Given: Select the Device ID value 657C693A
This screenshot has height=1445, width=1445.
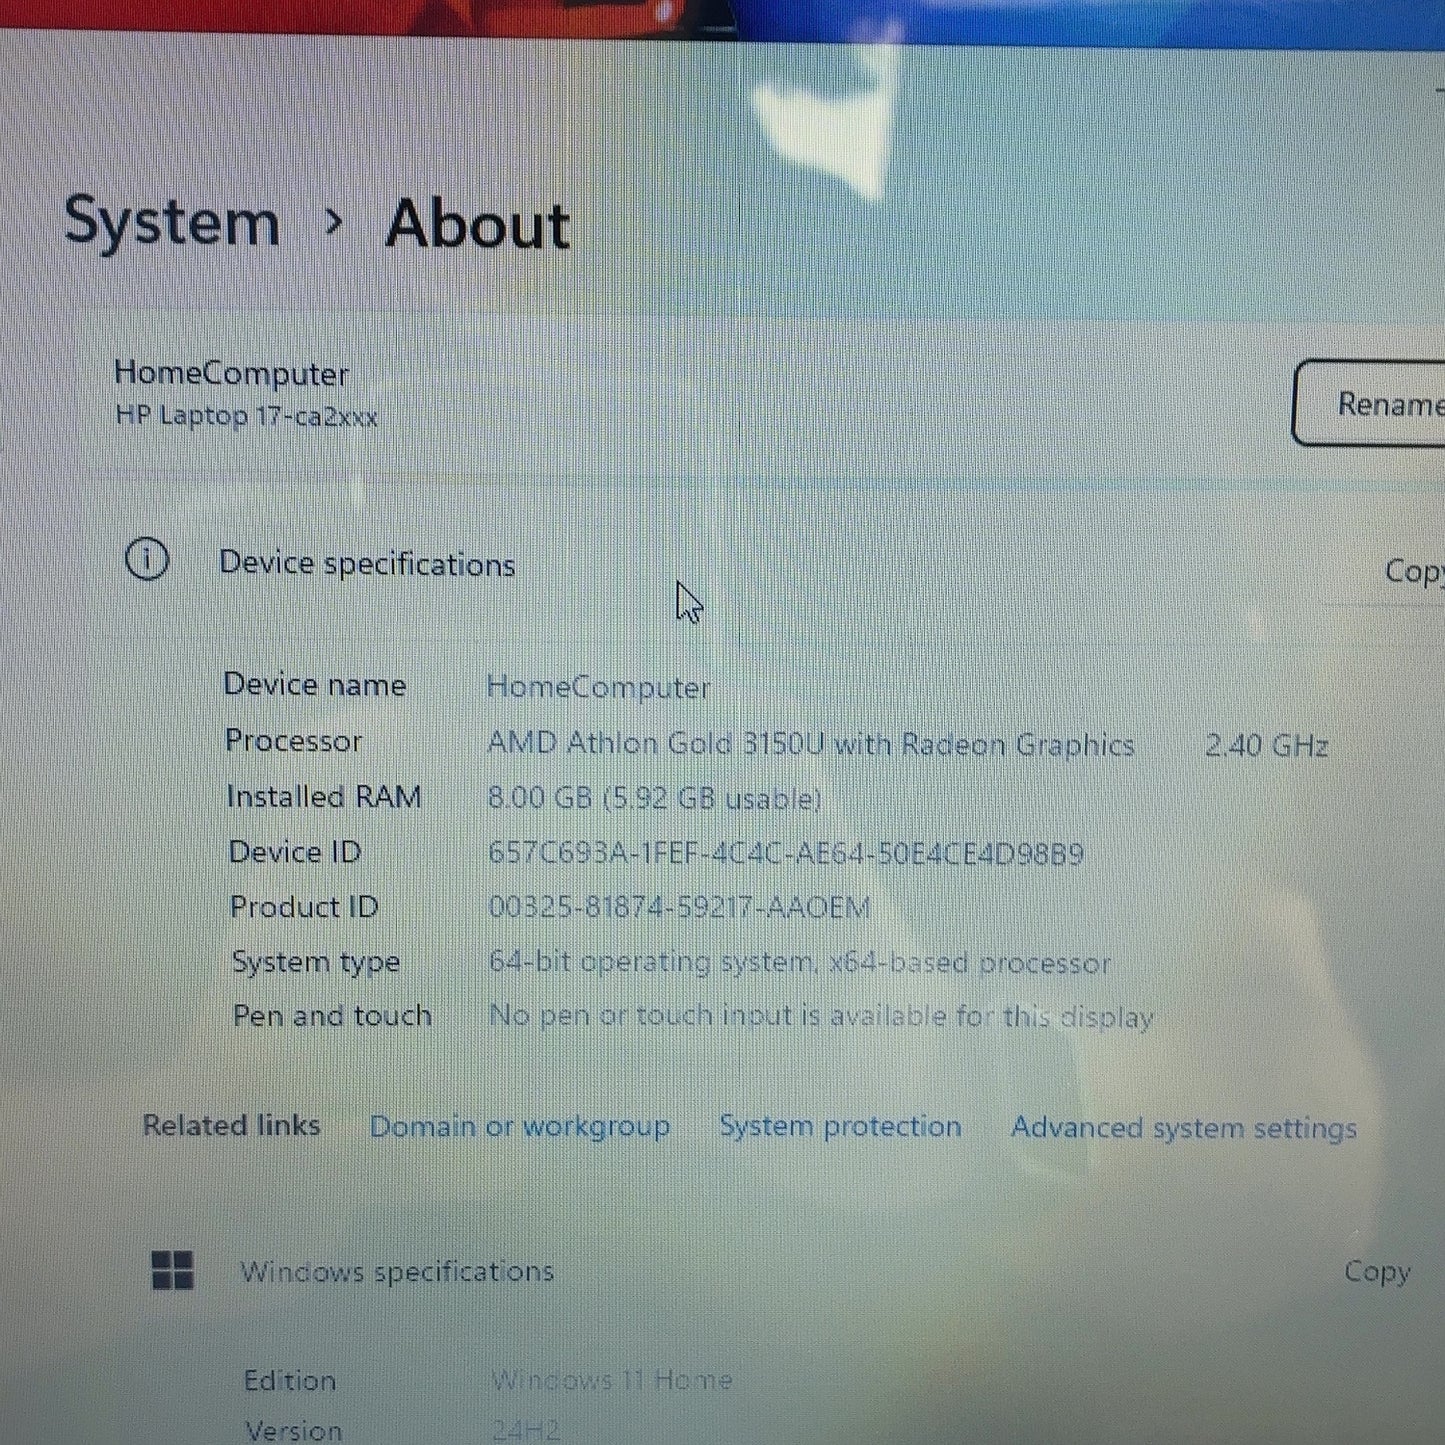Looking at the screenshot, I should 786,853.
